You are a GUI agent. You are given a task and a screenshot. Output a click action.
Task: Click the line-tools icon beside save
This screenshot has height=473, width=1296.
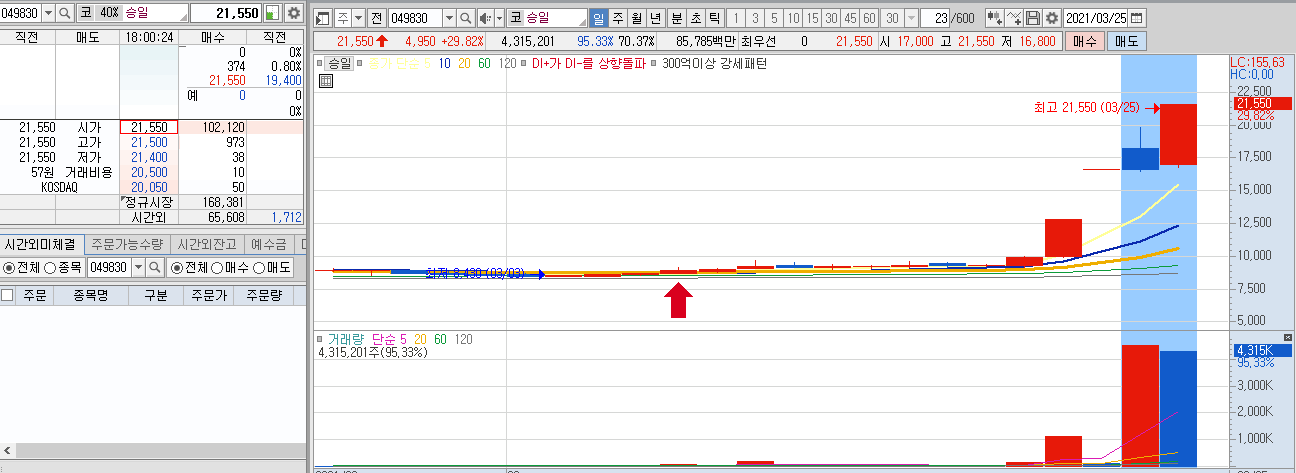click(1015, 18)
